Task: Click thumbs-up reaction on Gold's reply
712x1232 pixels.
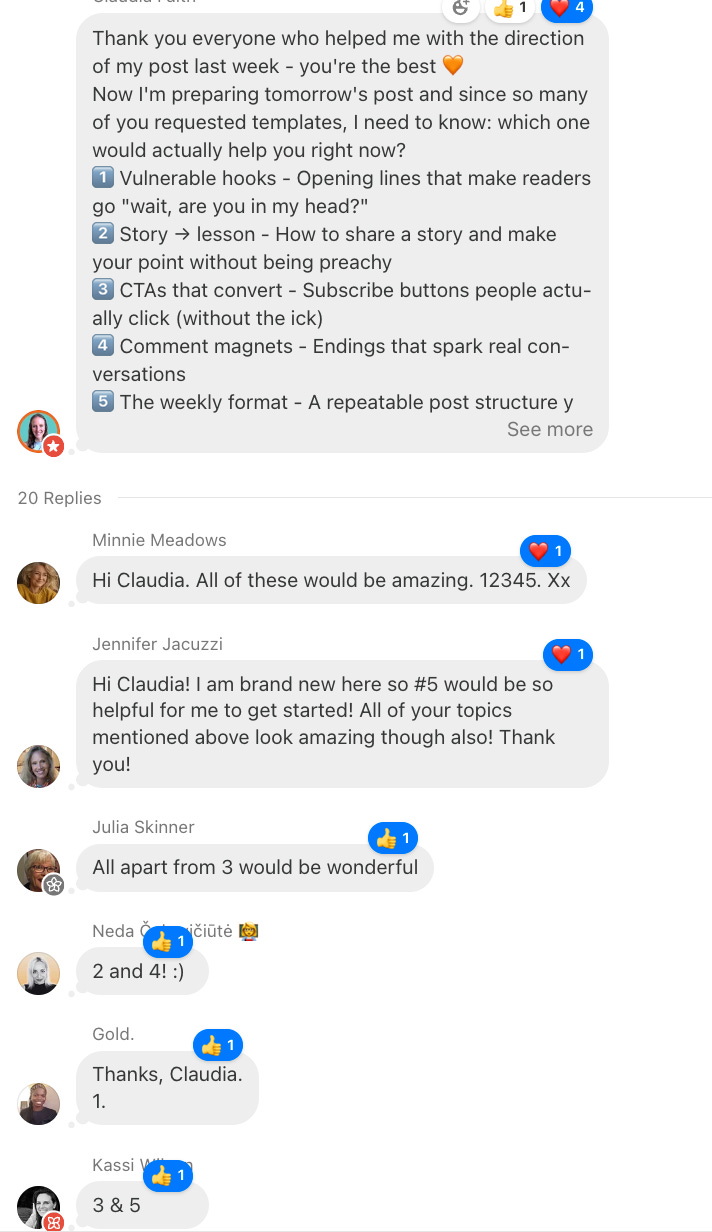Action: pos(218,1046)
